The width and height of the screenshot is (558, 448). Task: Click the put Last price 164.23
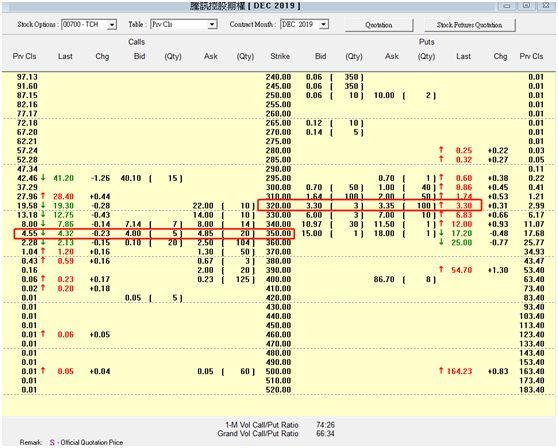coord(459,371)
